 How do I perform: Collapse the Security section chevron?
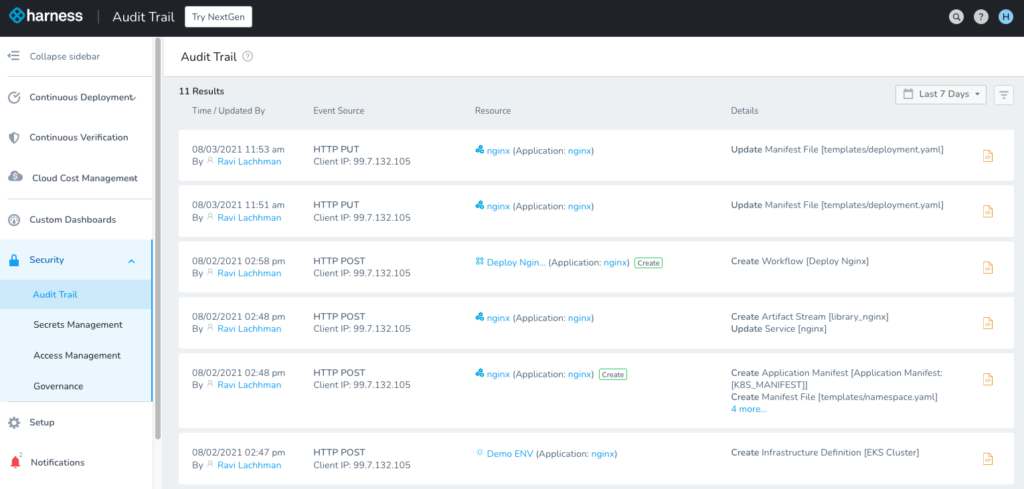coord(131,260)
